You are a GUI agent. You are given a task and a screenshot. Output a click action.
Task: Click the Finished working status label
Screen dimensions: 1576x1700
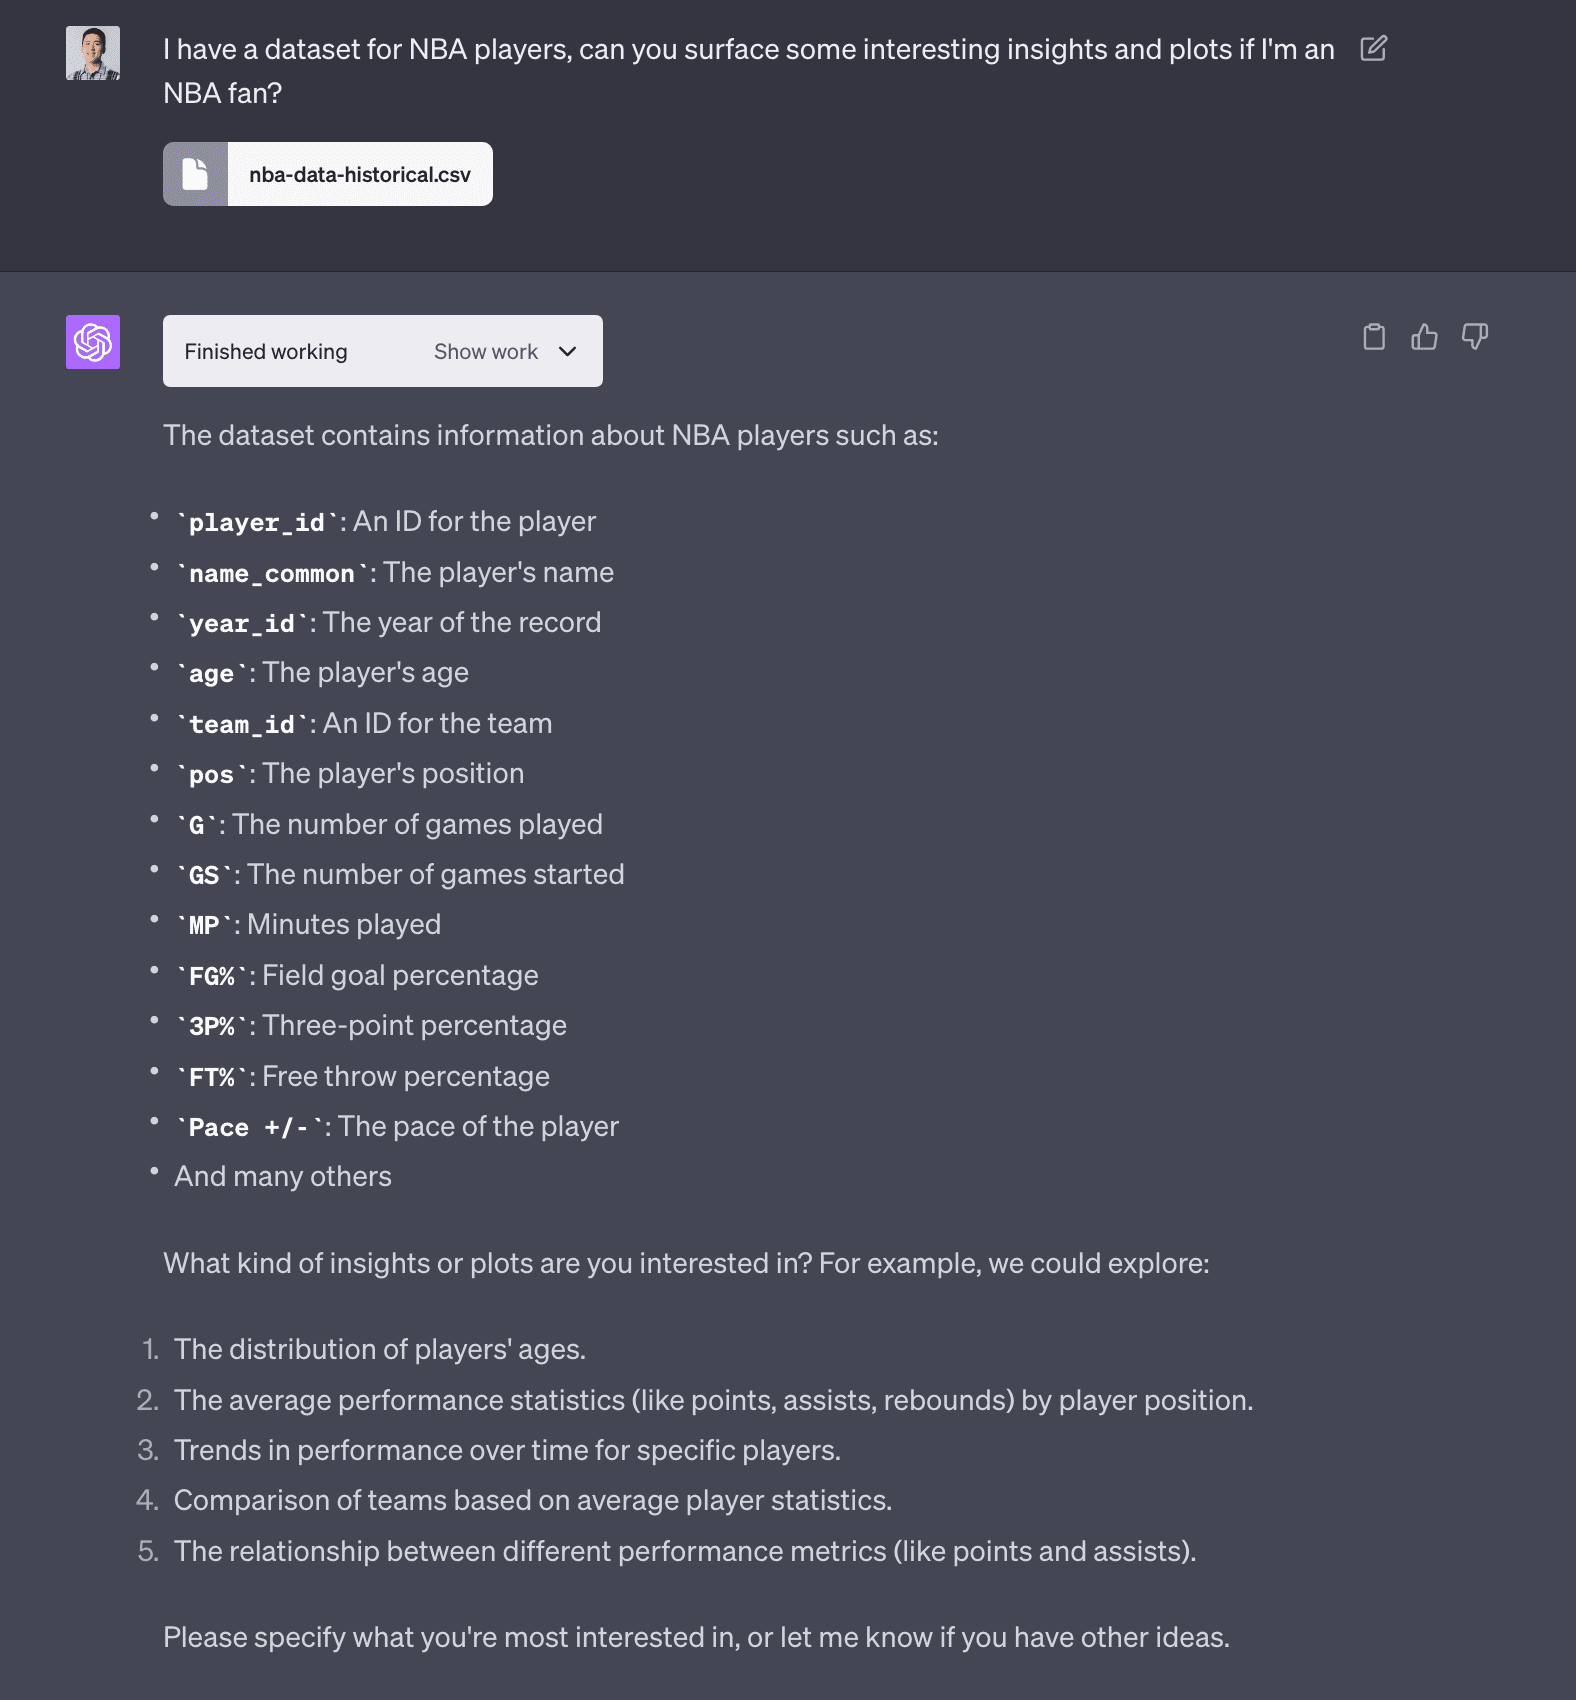click(x=266, y=352)
